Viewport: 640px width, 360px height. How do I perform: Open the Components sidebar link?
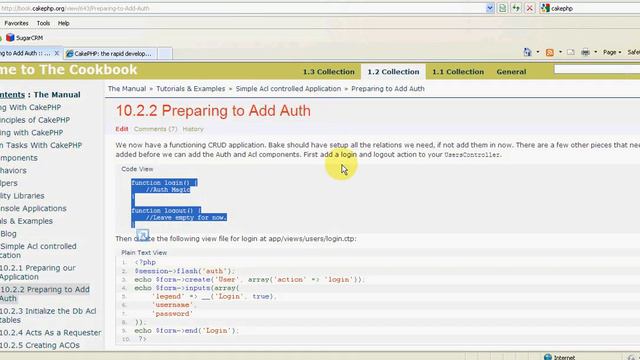19,158
